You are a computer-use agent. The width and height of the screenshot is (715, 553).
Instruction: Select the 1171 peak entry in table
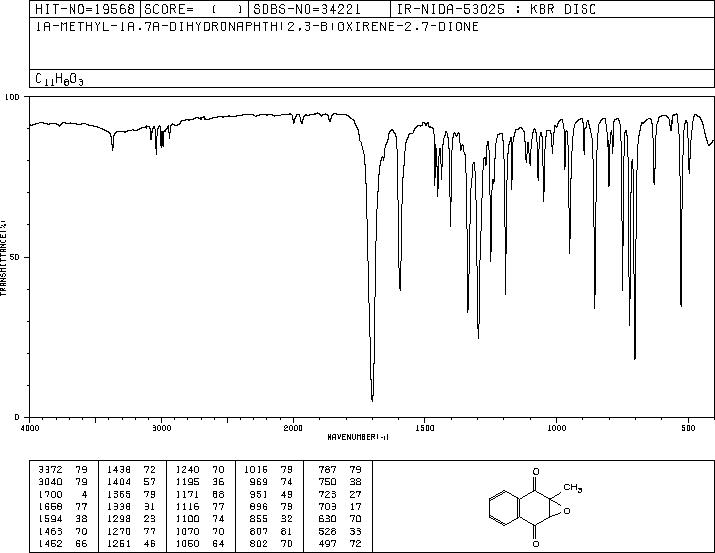point(200,494)
